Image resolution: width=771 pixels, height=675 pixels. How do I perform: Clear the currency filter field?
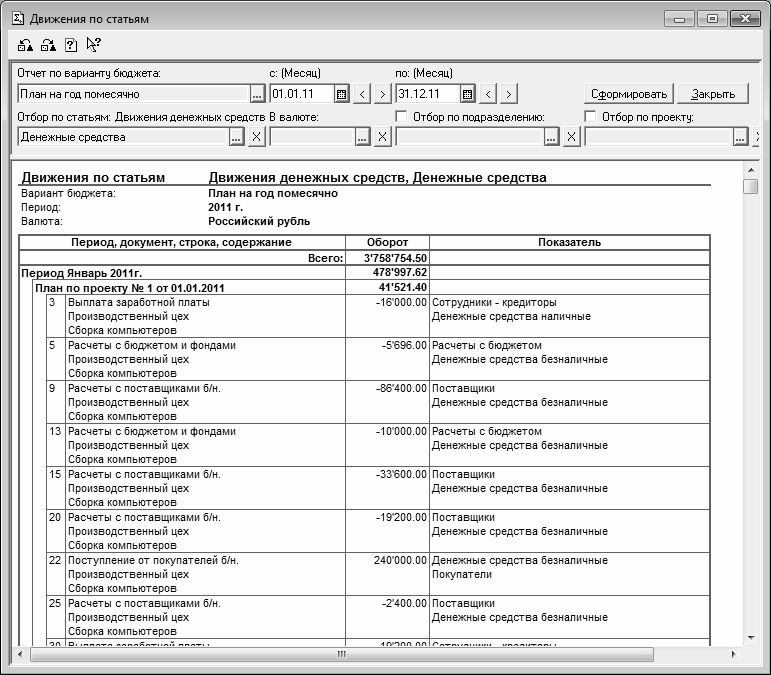point(383,137)
